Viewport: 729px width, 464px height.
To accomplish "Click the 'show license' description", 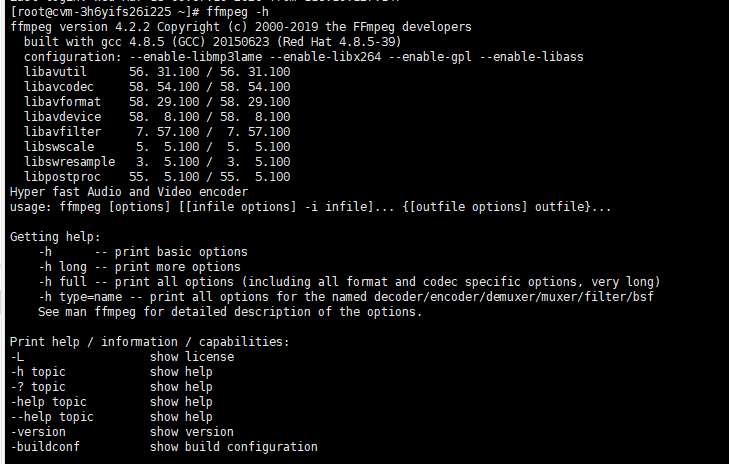I will (192, 356).
